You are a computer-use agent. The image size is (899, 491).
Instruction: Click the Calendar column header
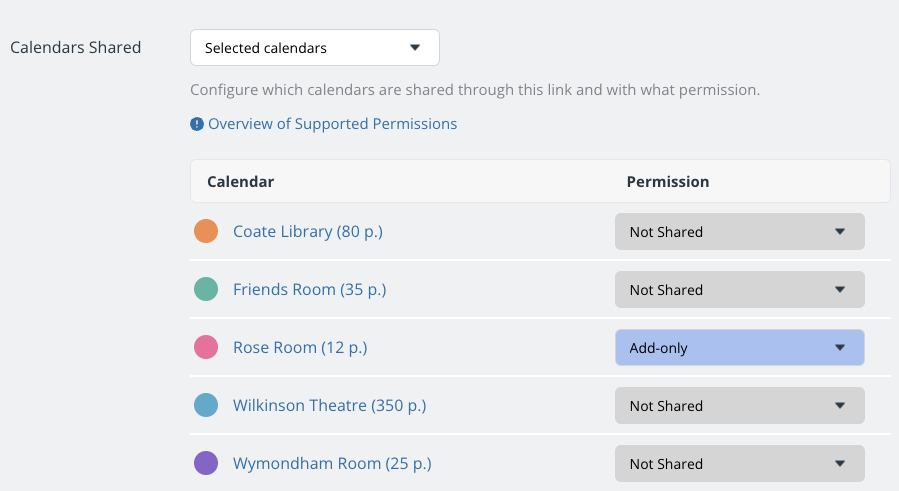(x=241, y=182)
